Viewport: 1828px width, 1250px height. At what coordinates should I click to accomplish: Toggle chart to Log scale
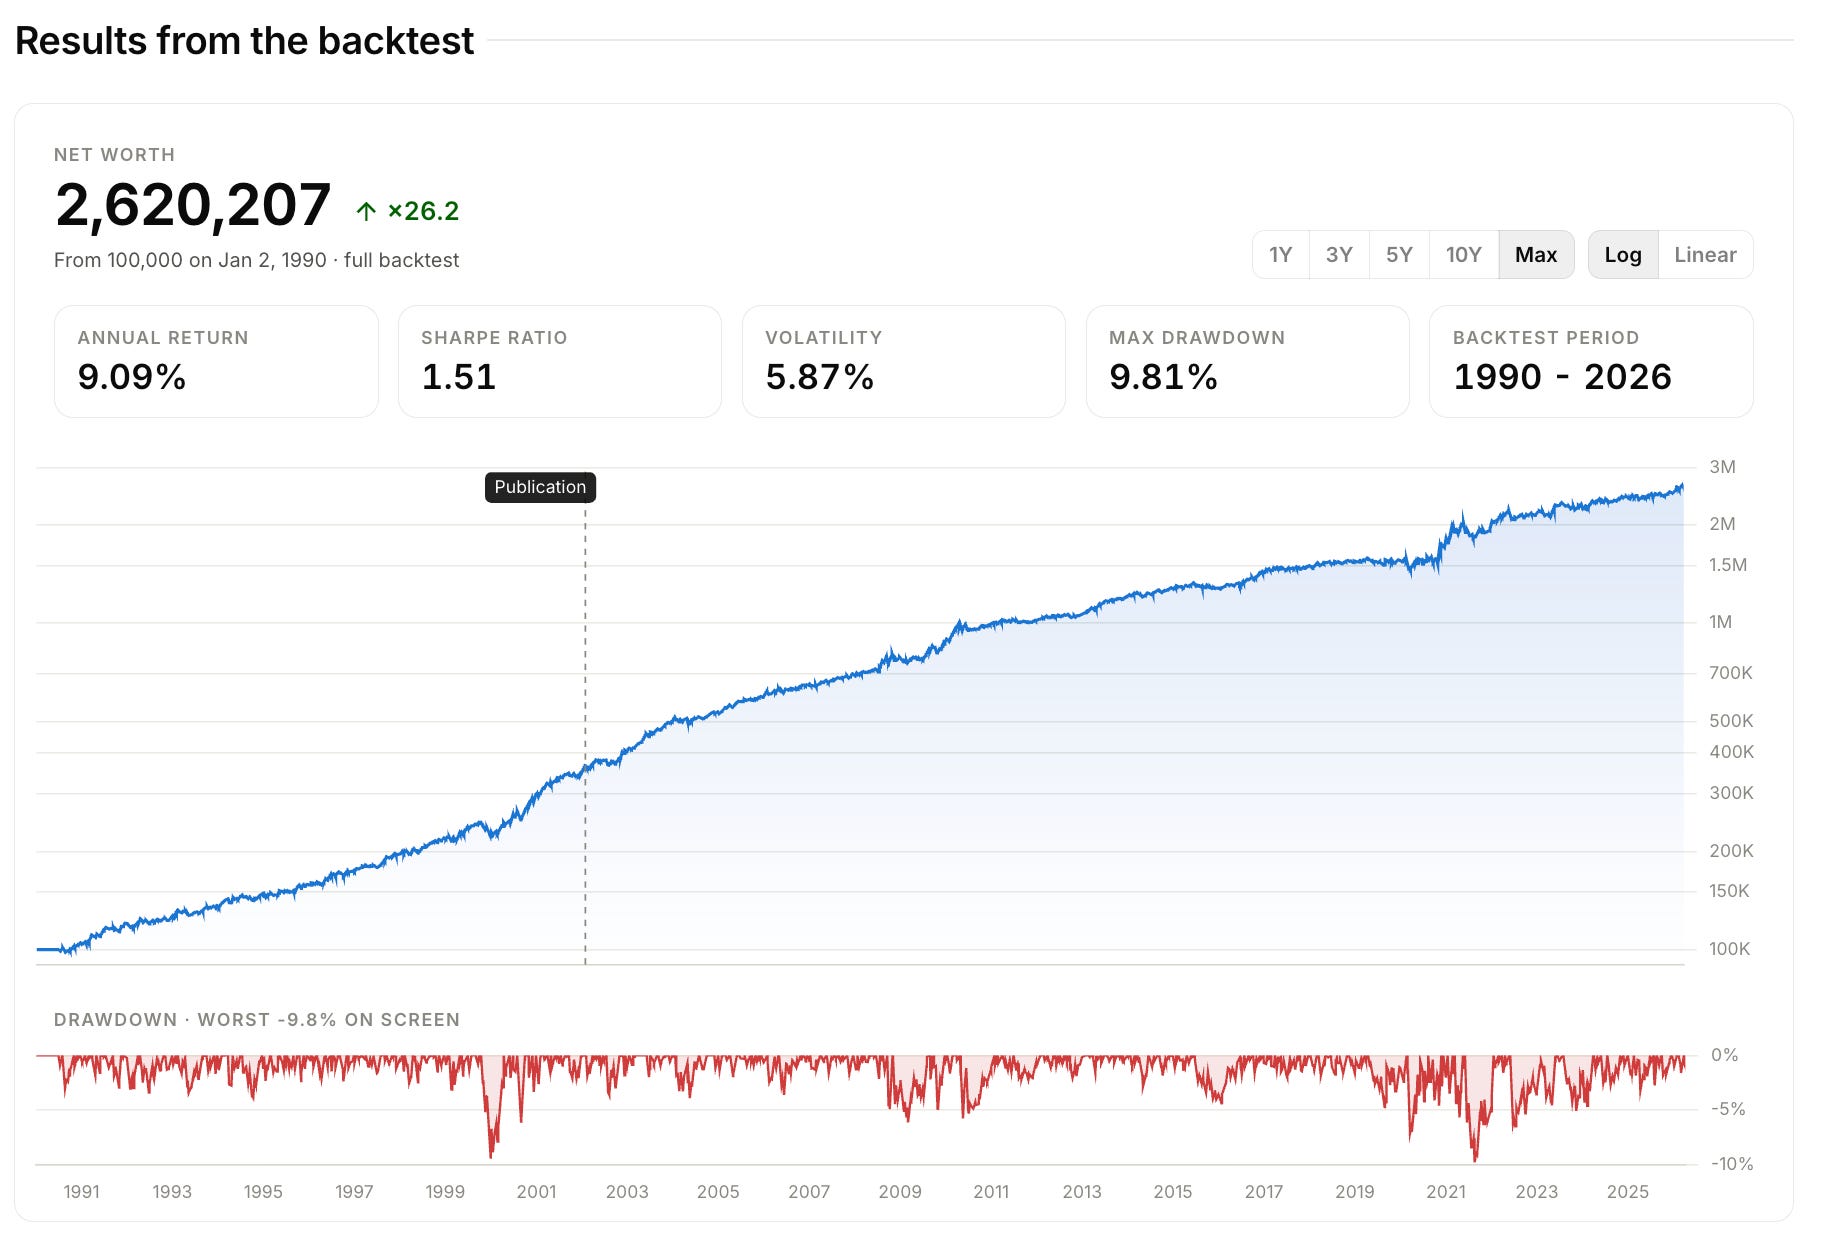pyautogui.click(x=1623, y=255)
